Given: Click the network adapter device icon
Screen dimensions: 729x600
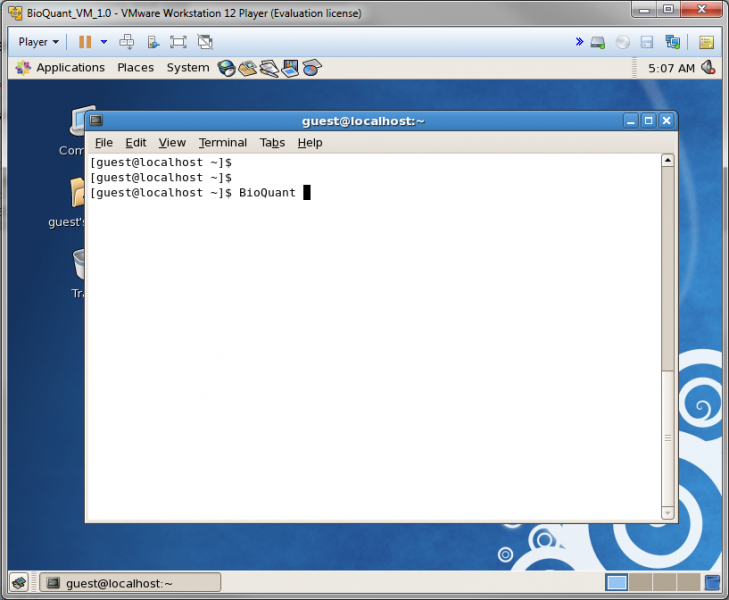Looking at the screenshot, I should point(672,42).
